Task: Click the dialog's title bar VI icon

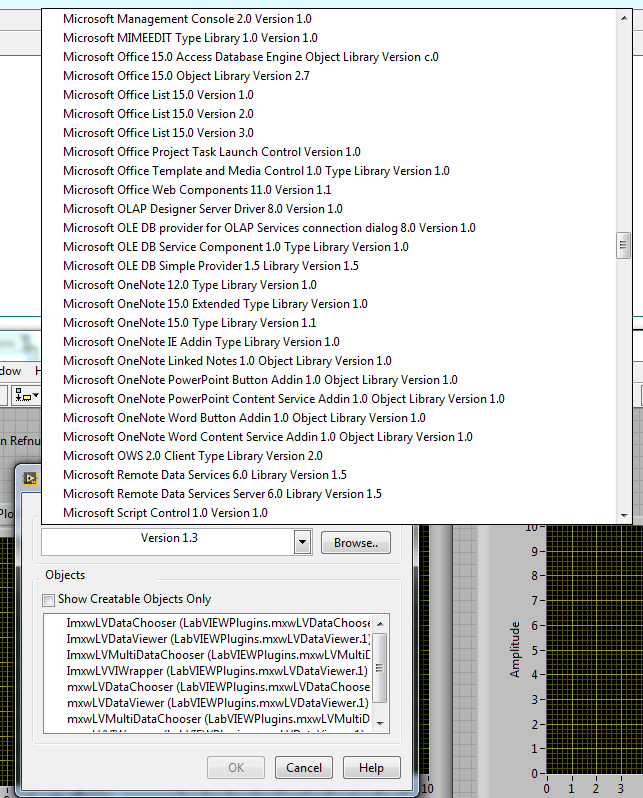Action: tap(30, 478)
